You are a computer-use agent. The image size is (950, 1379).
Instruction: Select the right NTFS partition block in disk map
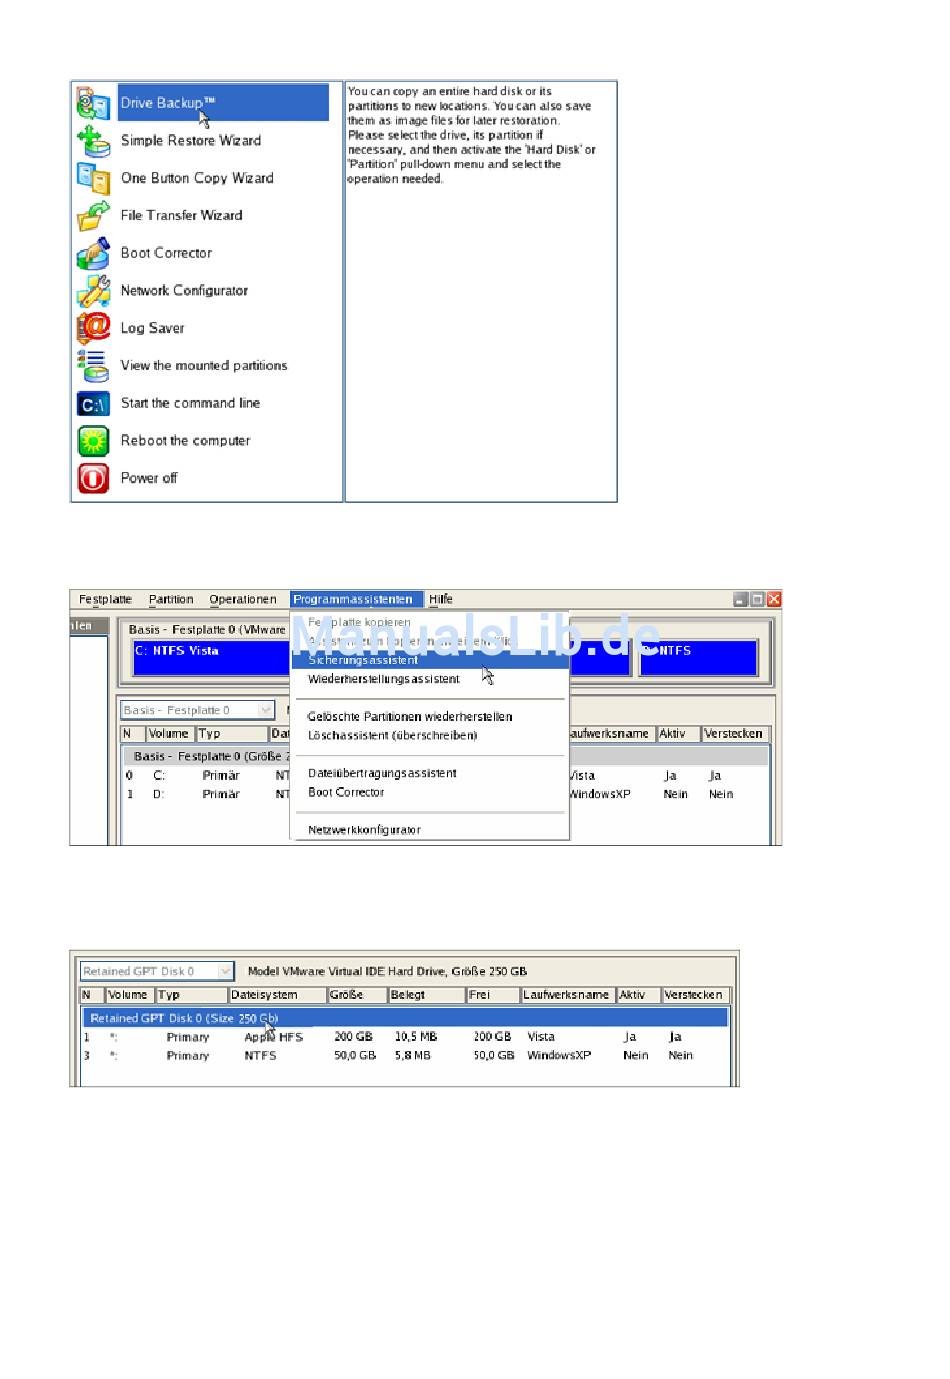pyautogui.click(x=698, y=658)
